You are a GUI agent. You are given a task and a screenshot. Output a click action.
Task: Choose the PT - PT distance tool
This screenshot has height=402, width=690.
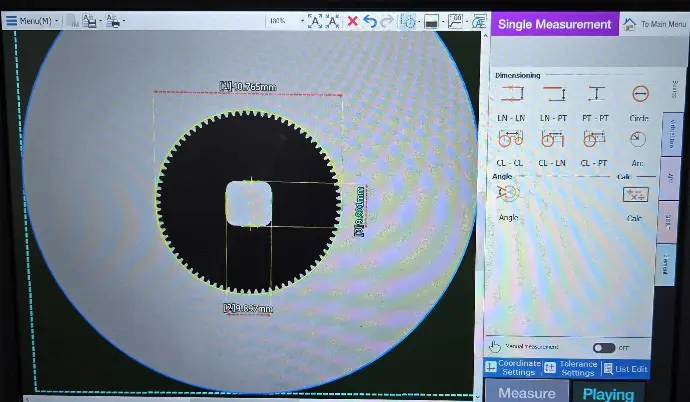tap(596, 95)
